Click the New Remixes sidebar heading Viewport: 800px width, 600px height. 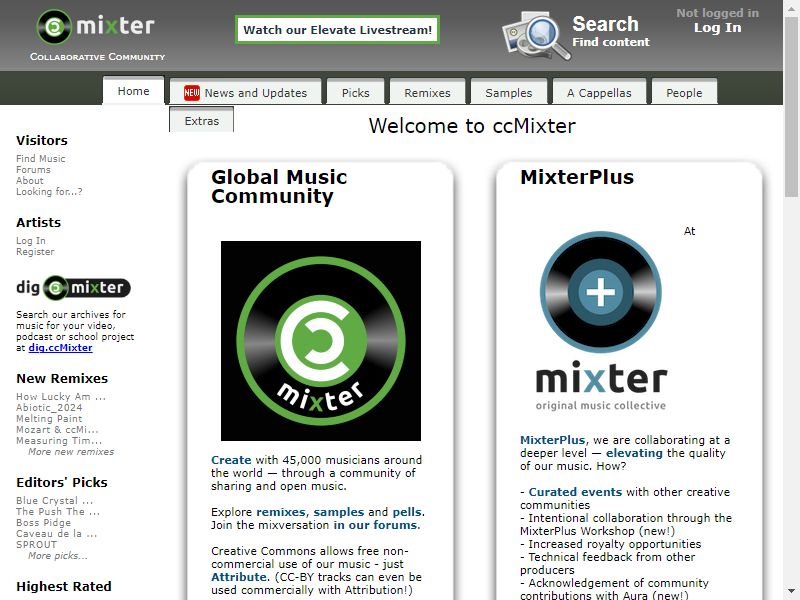[62, 379]
